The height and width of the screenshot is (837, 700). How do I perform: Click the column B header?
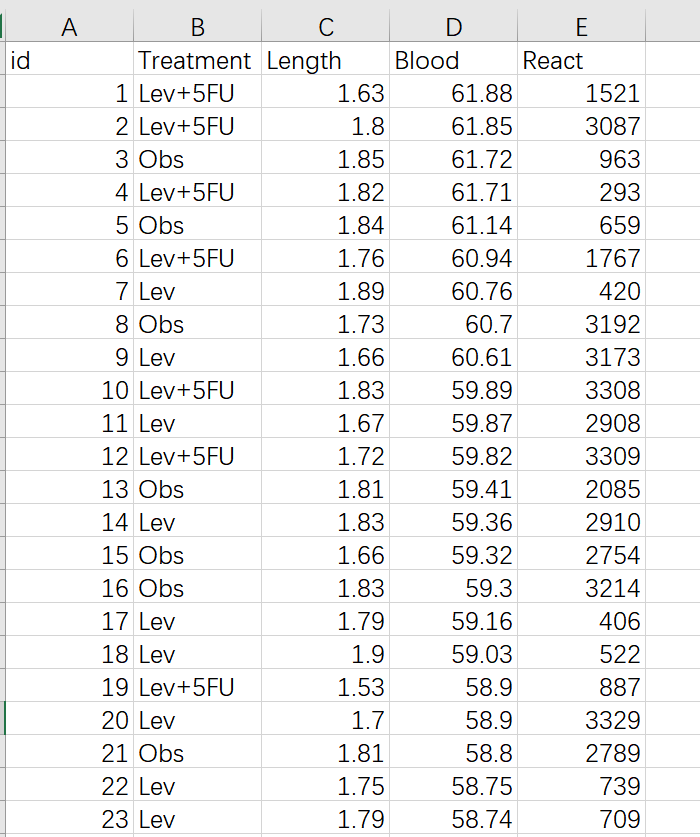197,27
